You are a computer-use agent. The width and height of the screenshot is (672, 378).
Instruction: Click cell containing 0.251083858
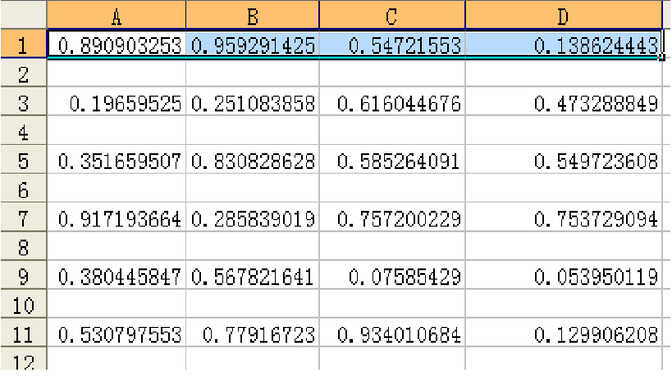252,103
